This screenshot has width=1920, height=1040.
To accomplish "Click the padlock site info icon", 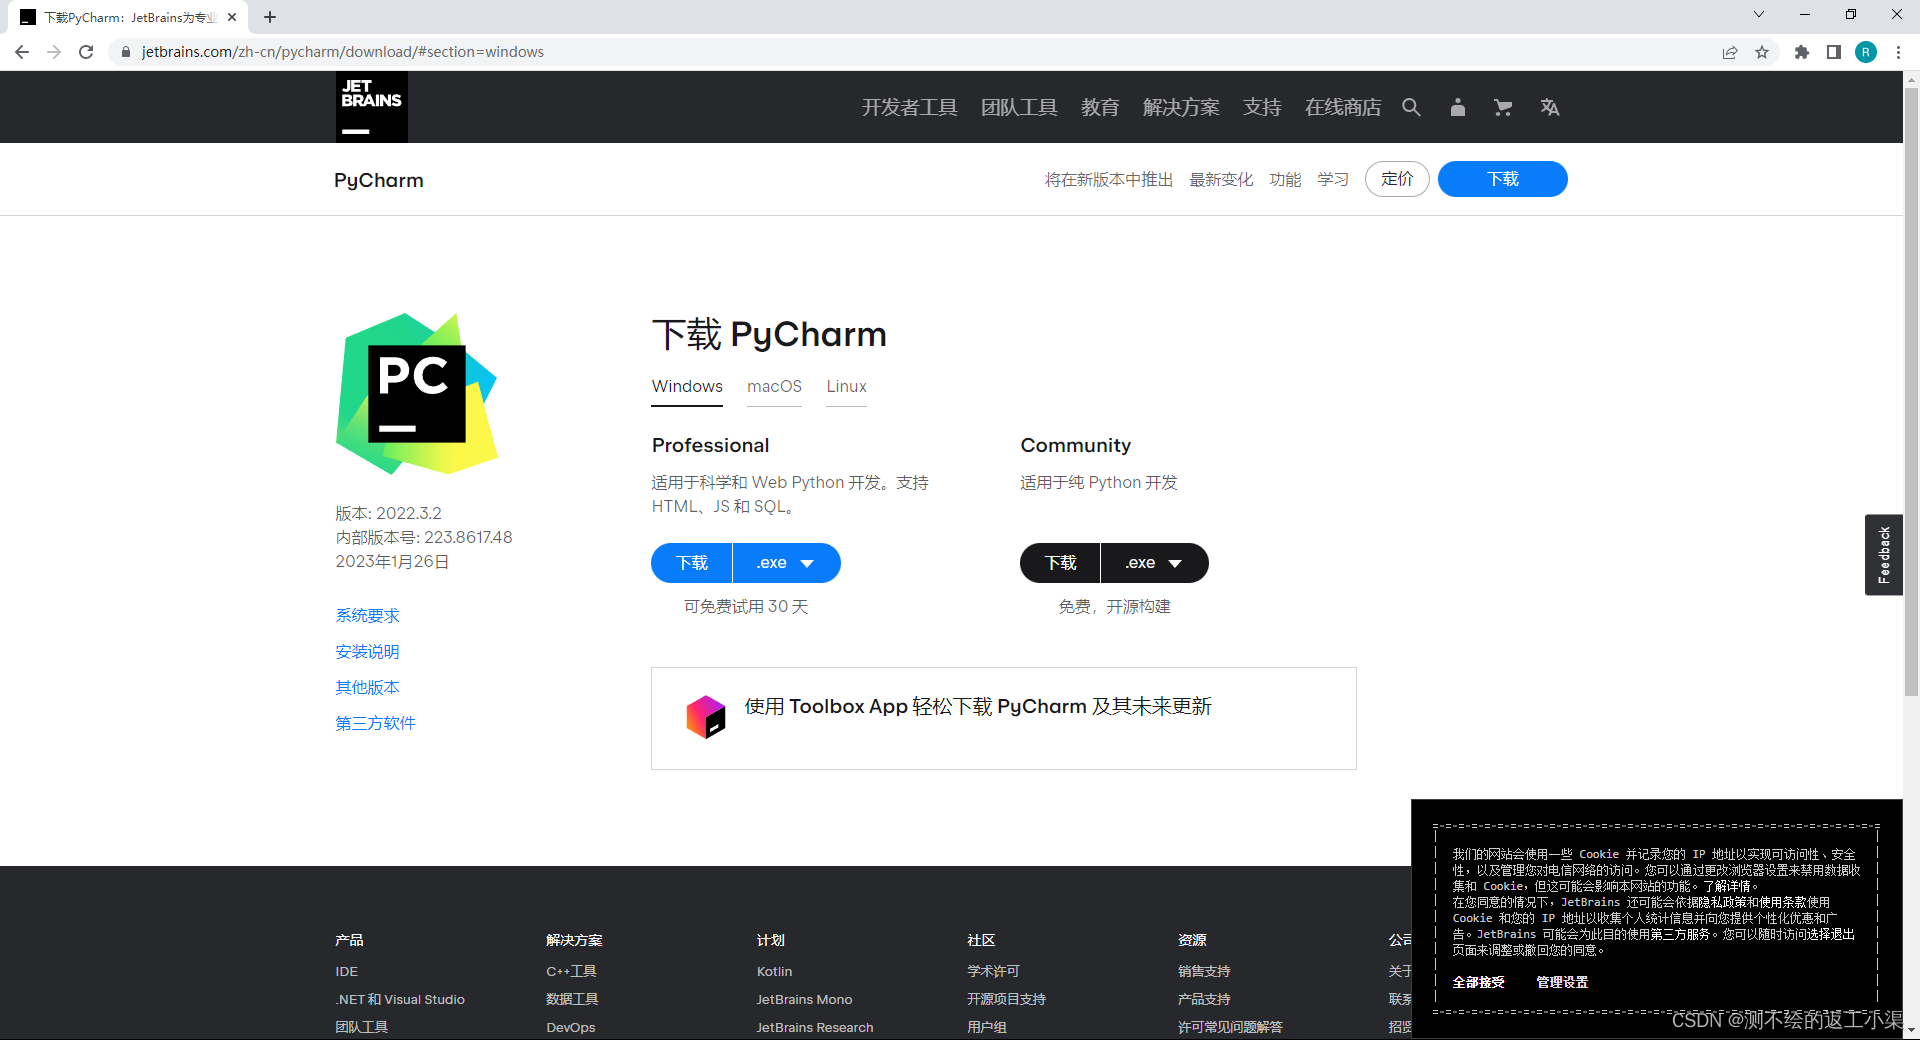I will [126, 52].
